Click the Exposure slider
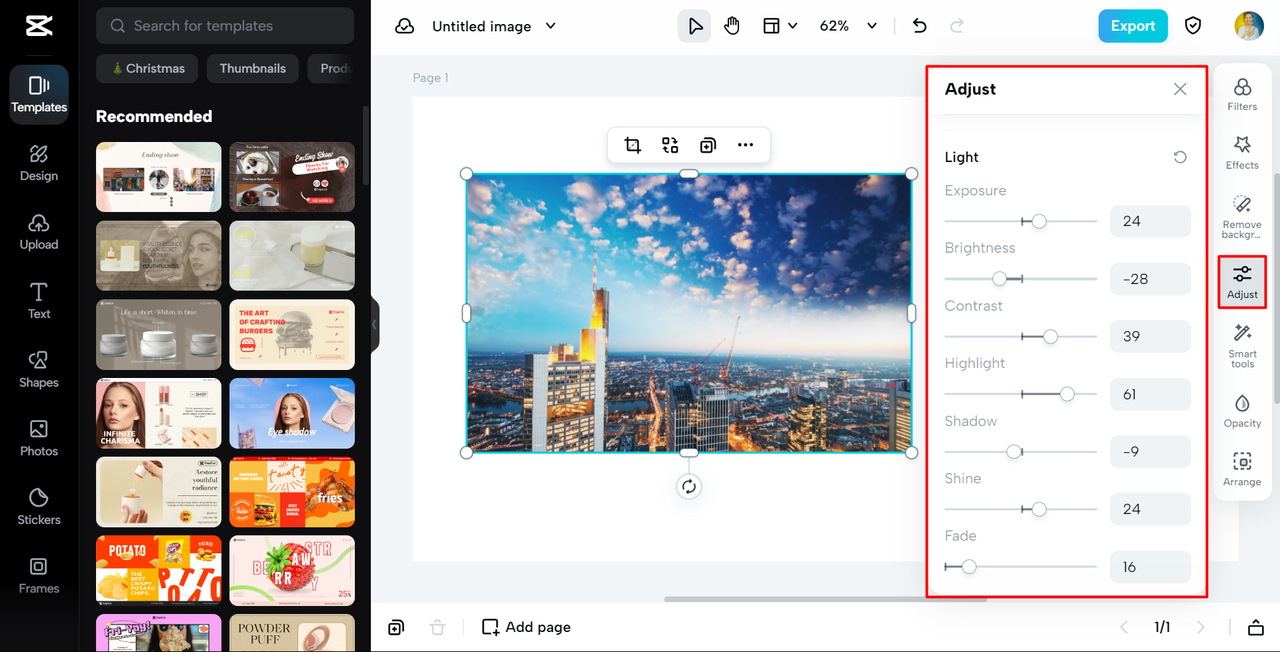This screenshot has height=652, width=1280. tap(1020, 221)
